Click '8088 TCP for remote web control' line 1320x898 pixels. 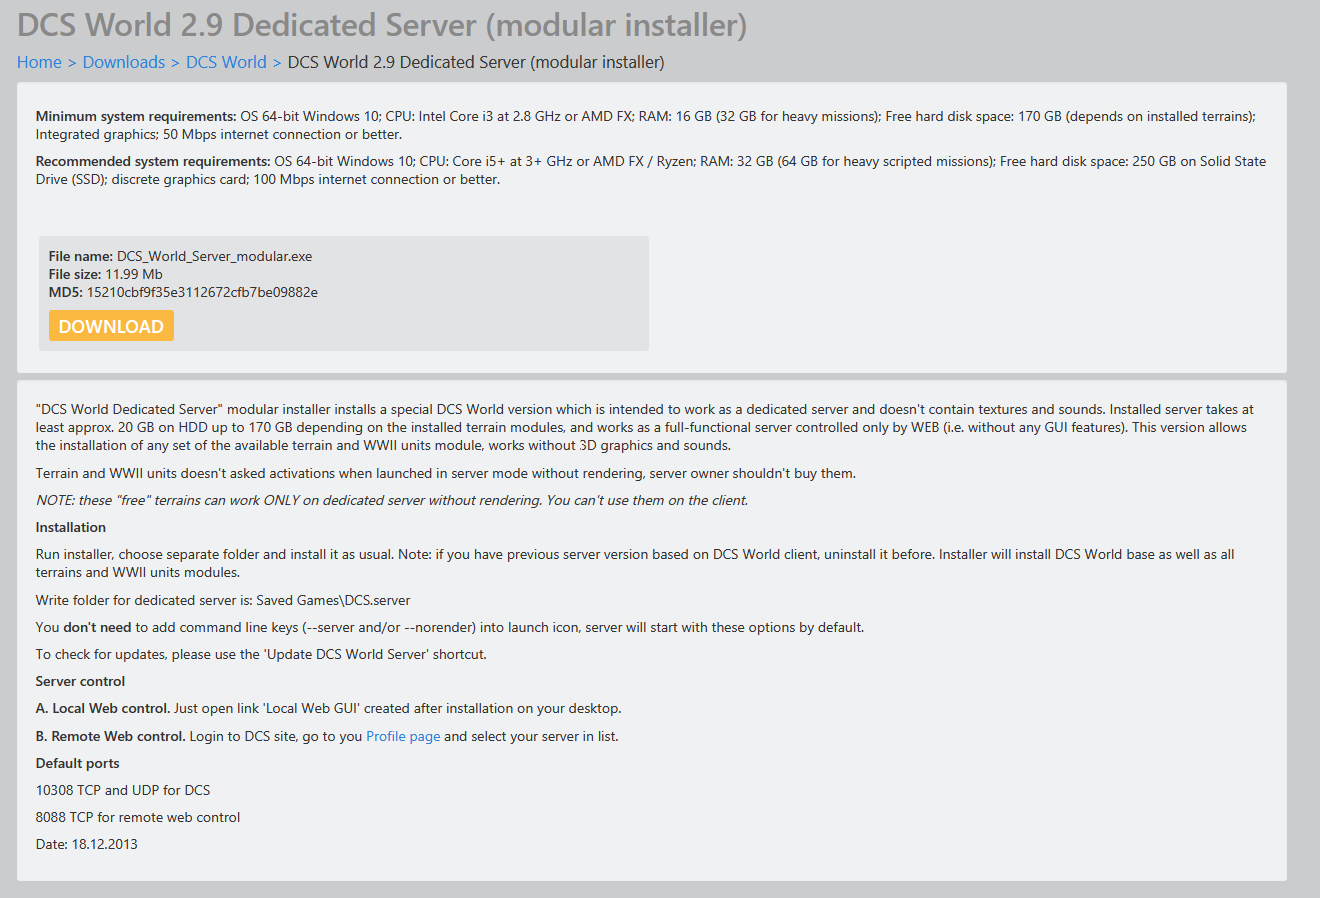(x=138, y=817)
